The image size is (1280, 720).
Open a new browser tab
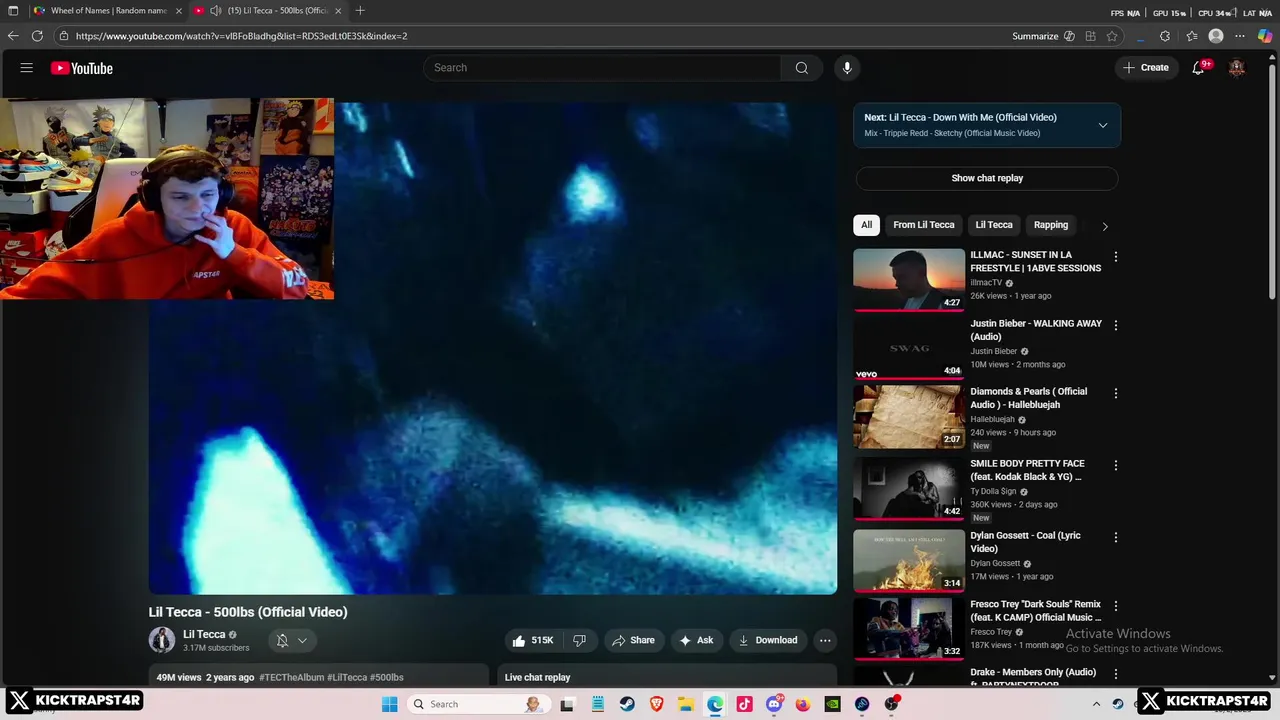tap(360, 11)
